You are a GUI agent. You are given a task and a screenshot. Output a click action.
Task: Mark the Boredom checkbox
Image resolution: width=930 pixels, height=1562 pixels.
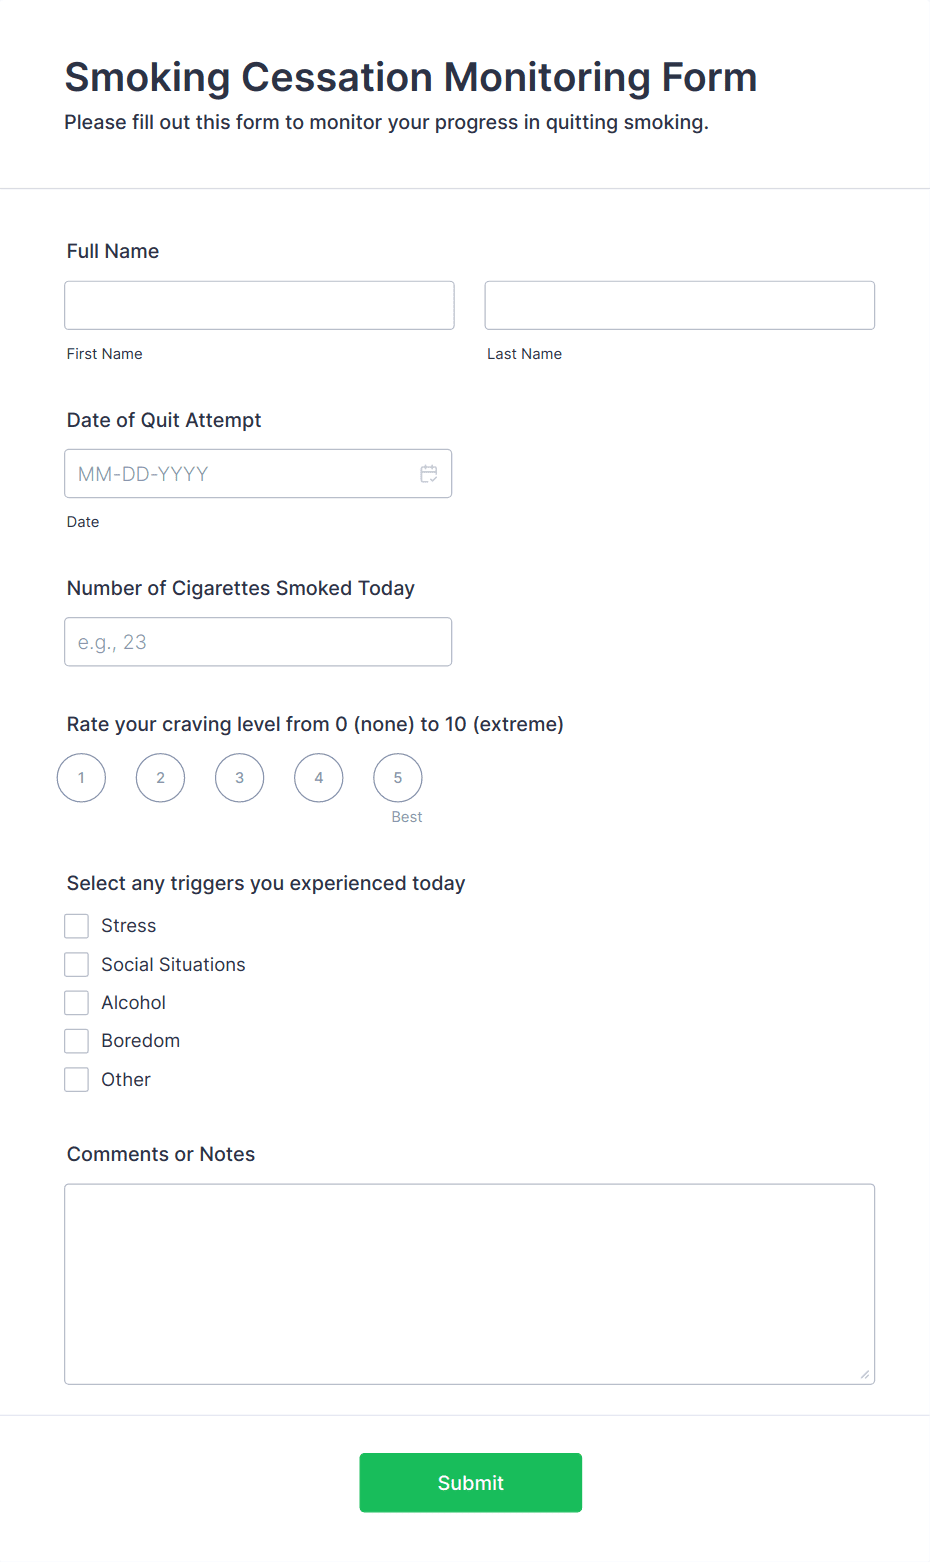click(77, 1041)
